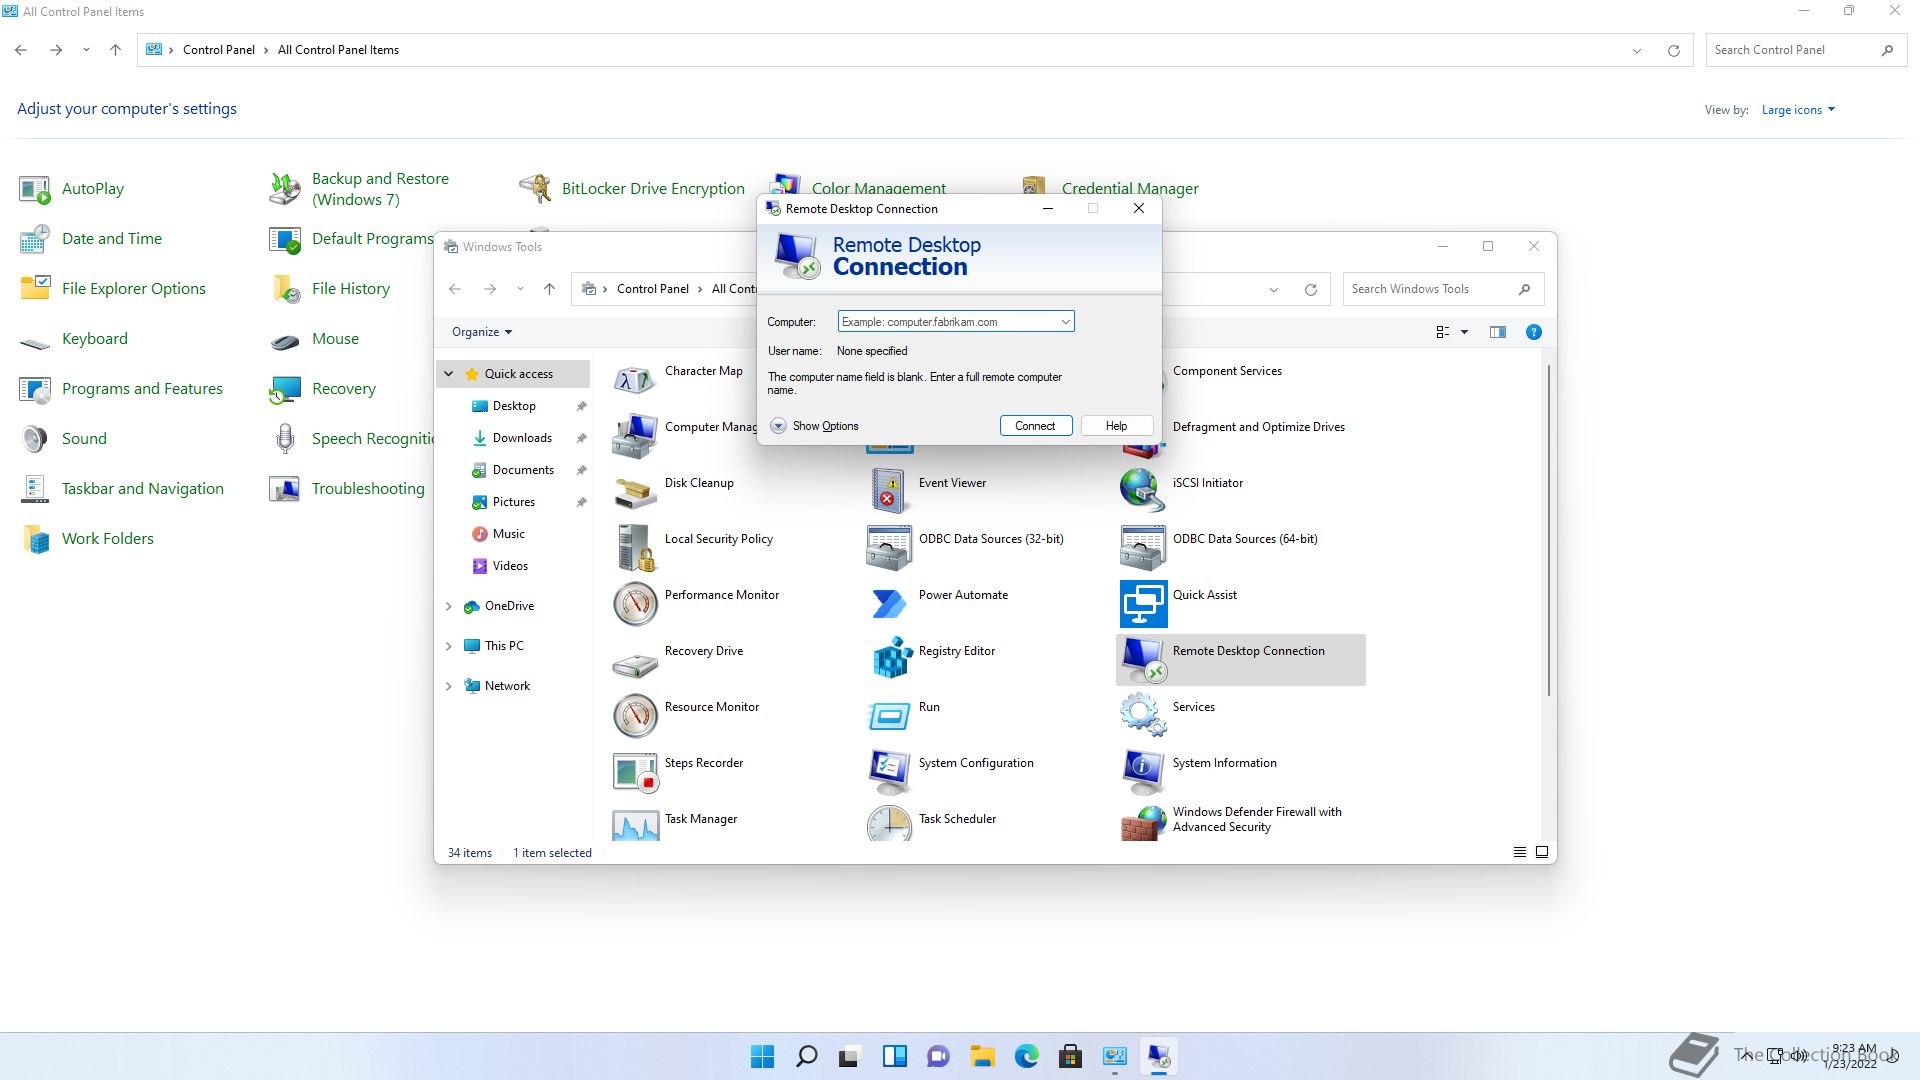Open Local Security Policy icon
1920x1080 pixels.
(x=635, y=547)
